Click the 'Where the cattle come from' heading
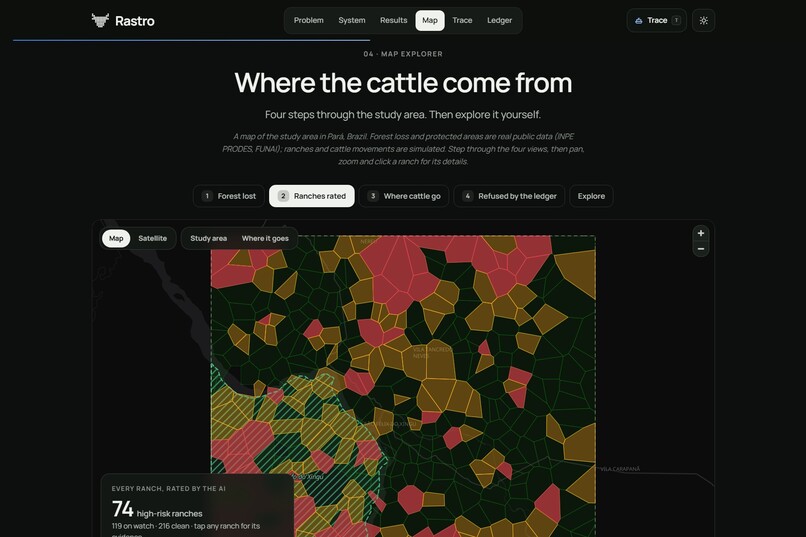This screenshot has height=537, width=806. [403, 83]
